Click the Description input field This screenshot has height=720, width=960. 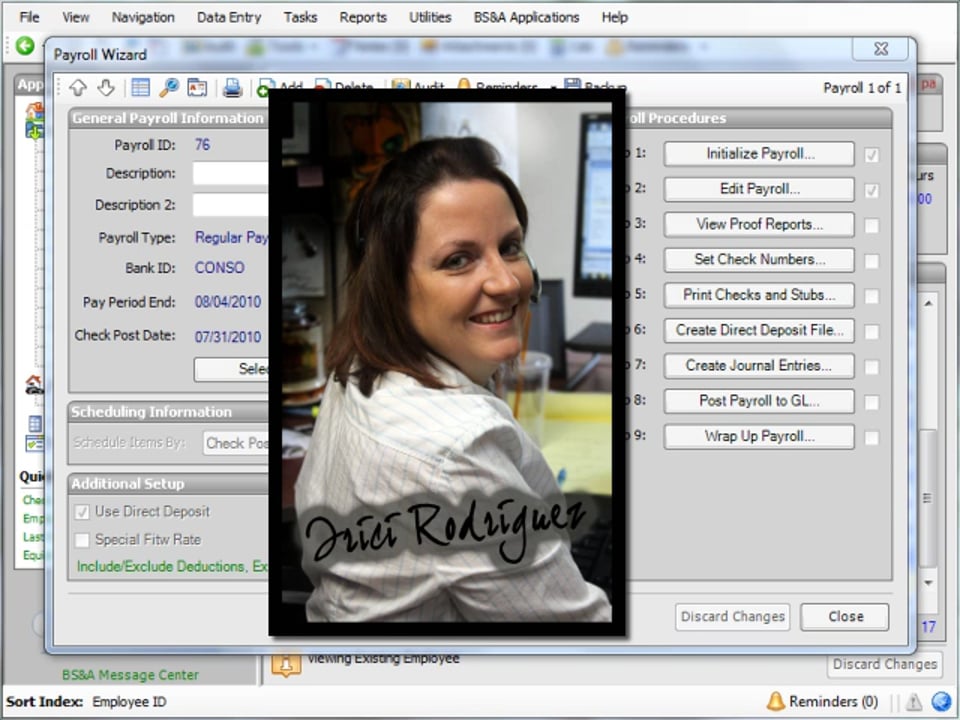click(231, 173)
